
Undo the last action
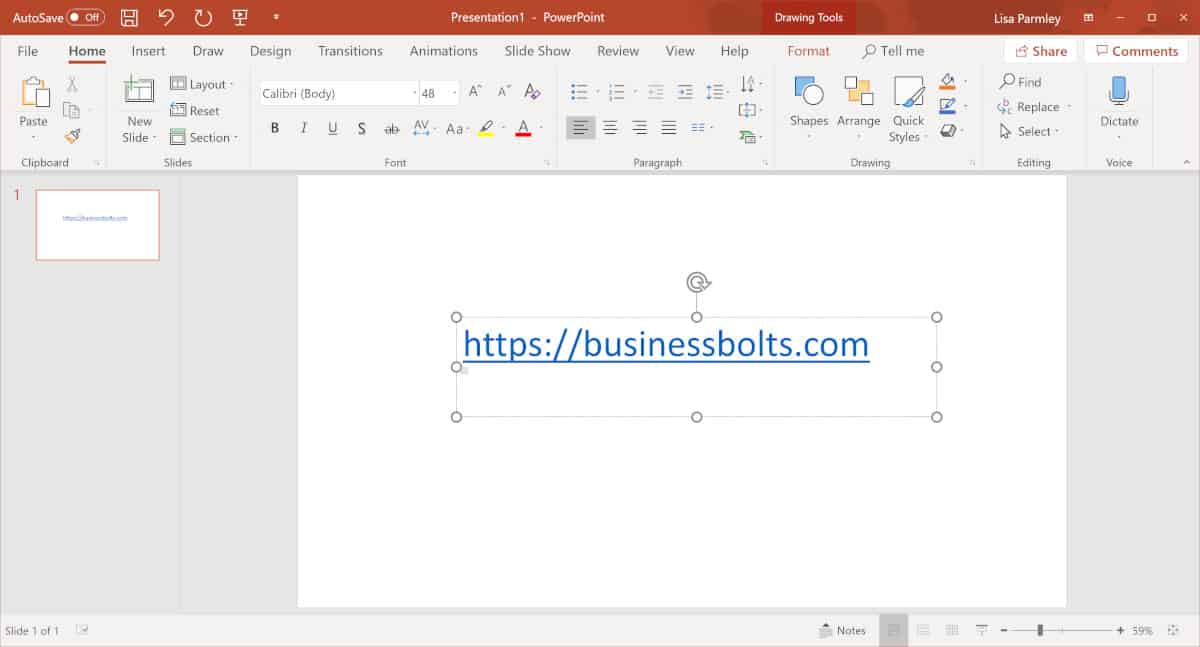pyautogui.click(x=166, y=17)
